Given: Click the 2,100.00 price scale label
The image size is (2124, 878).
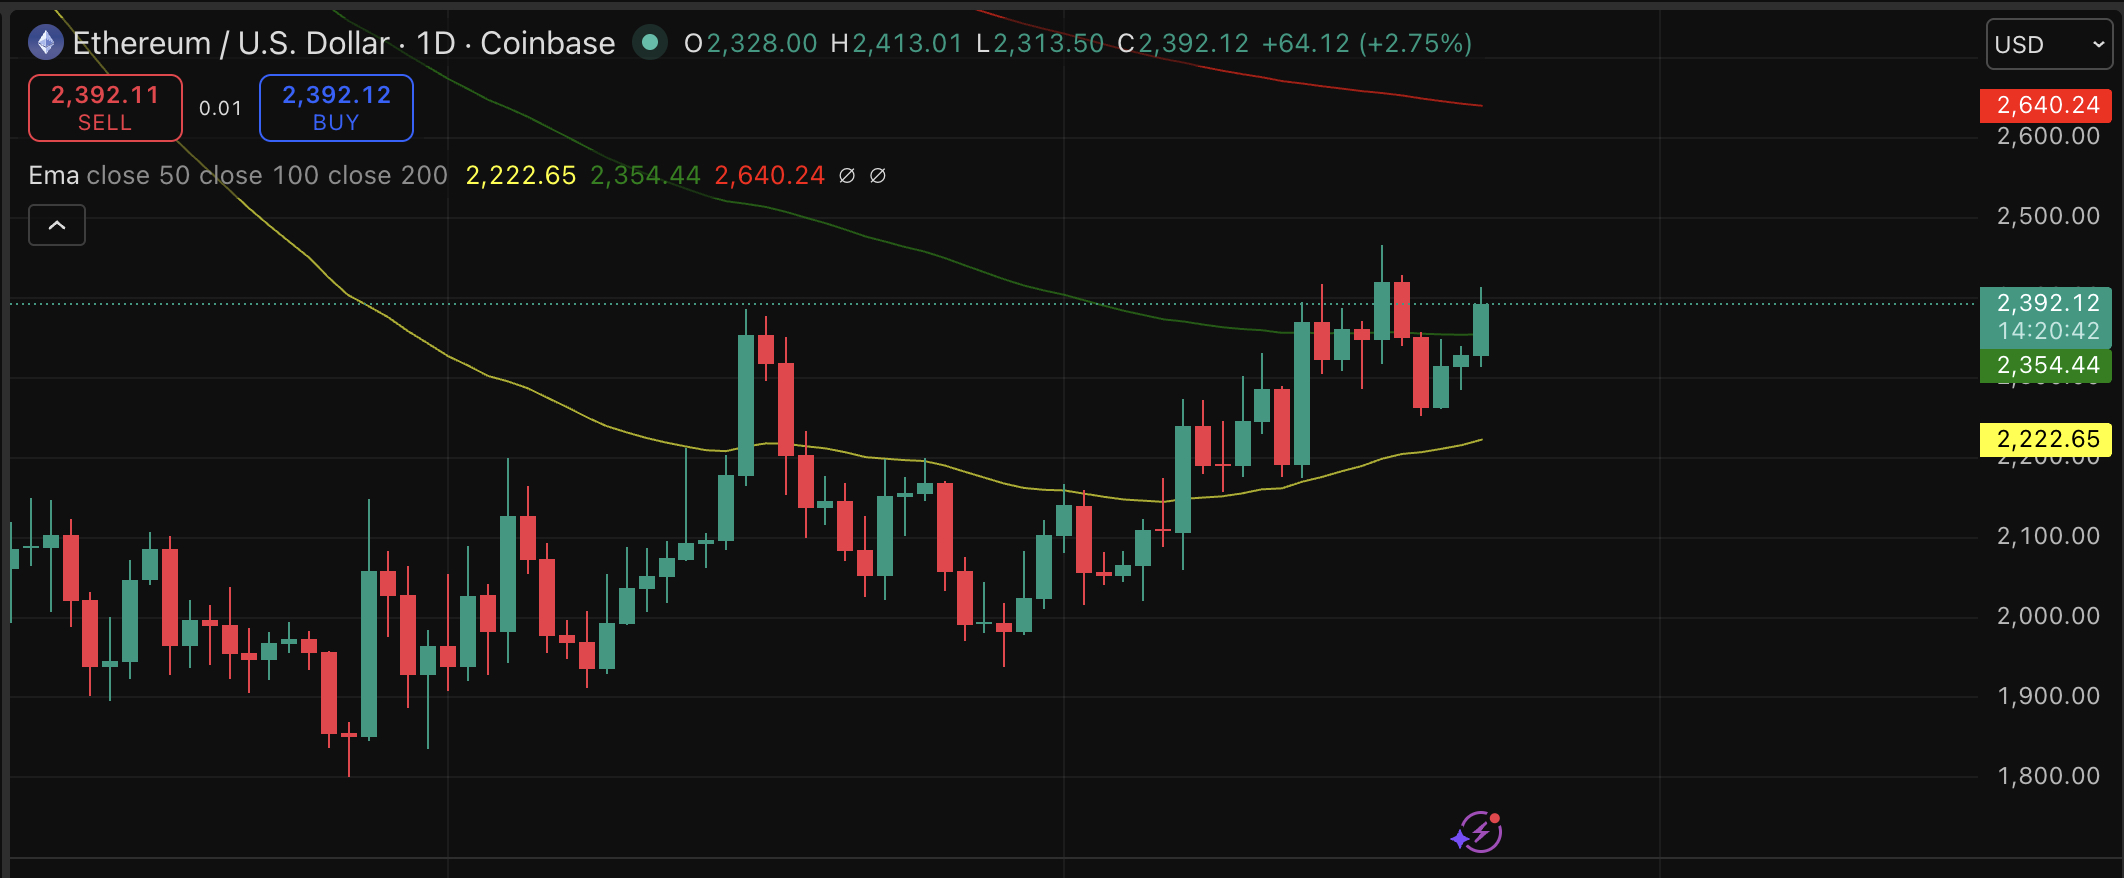Looking at the screenshot, I should (2048, 536).
